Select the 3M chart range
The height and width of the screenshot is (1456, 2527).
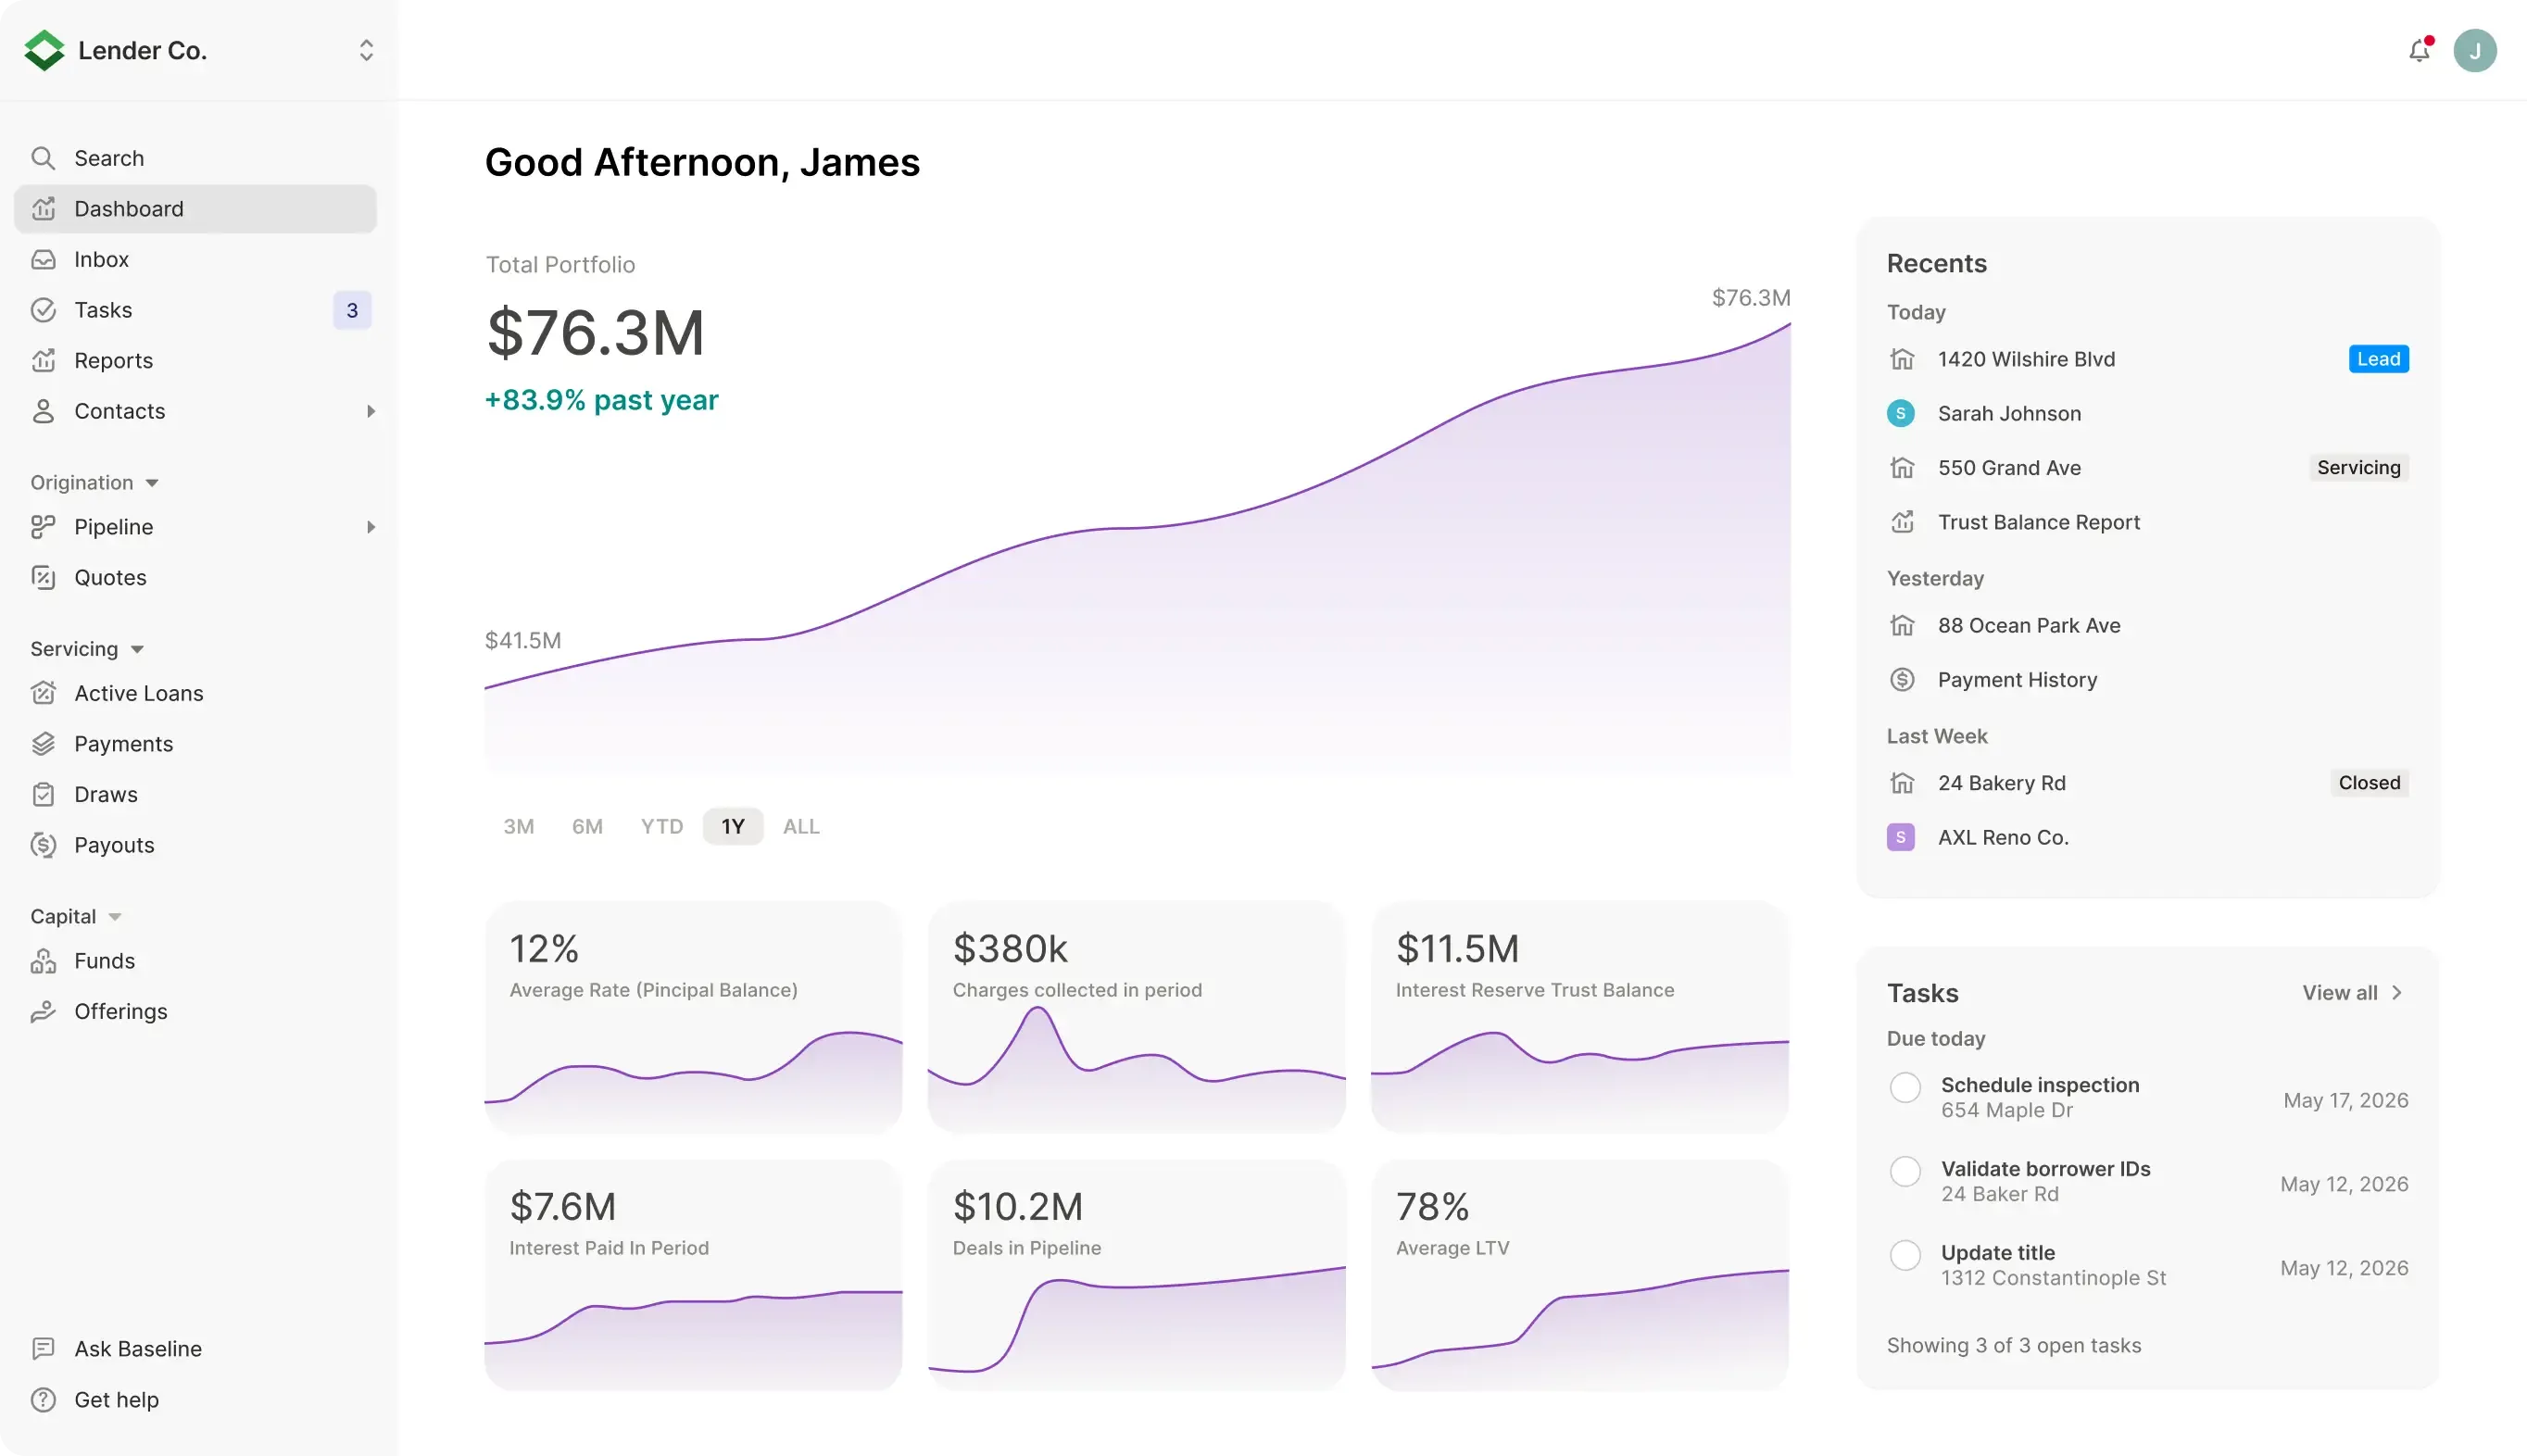519,827
